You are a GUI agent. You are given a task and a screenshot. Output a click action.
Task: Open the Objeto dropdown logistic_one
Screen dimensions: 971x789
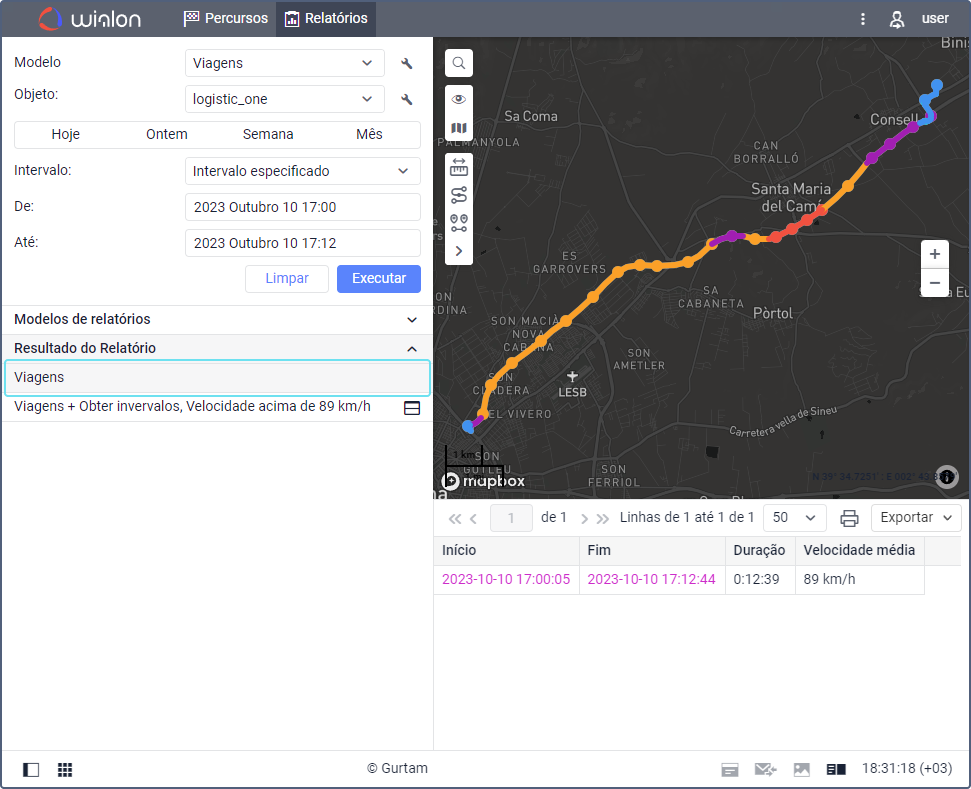pos(285,99)
